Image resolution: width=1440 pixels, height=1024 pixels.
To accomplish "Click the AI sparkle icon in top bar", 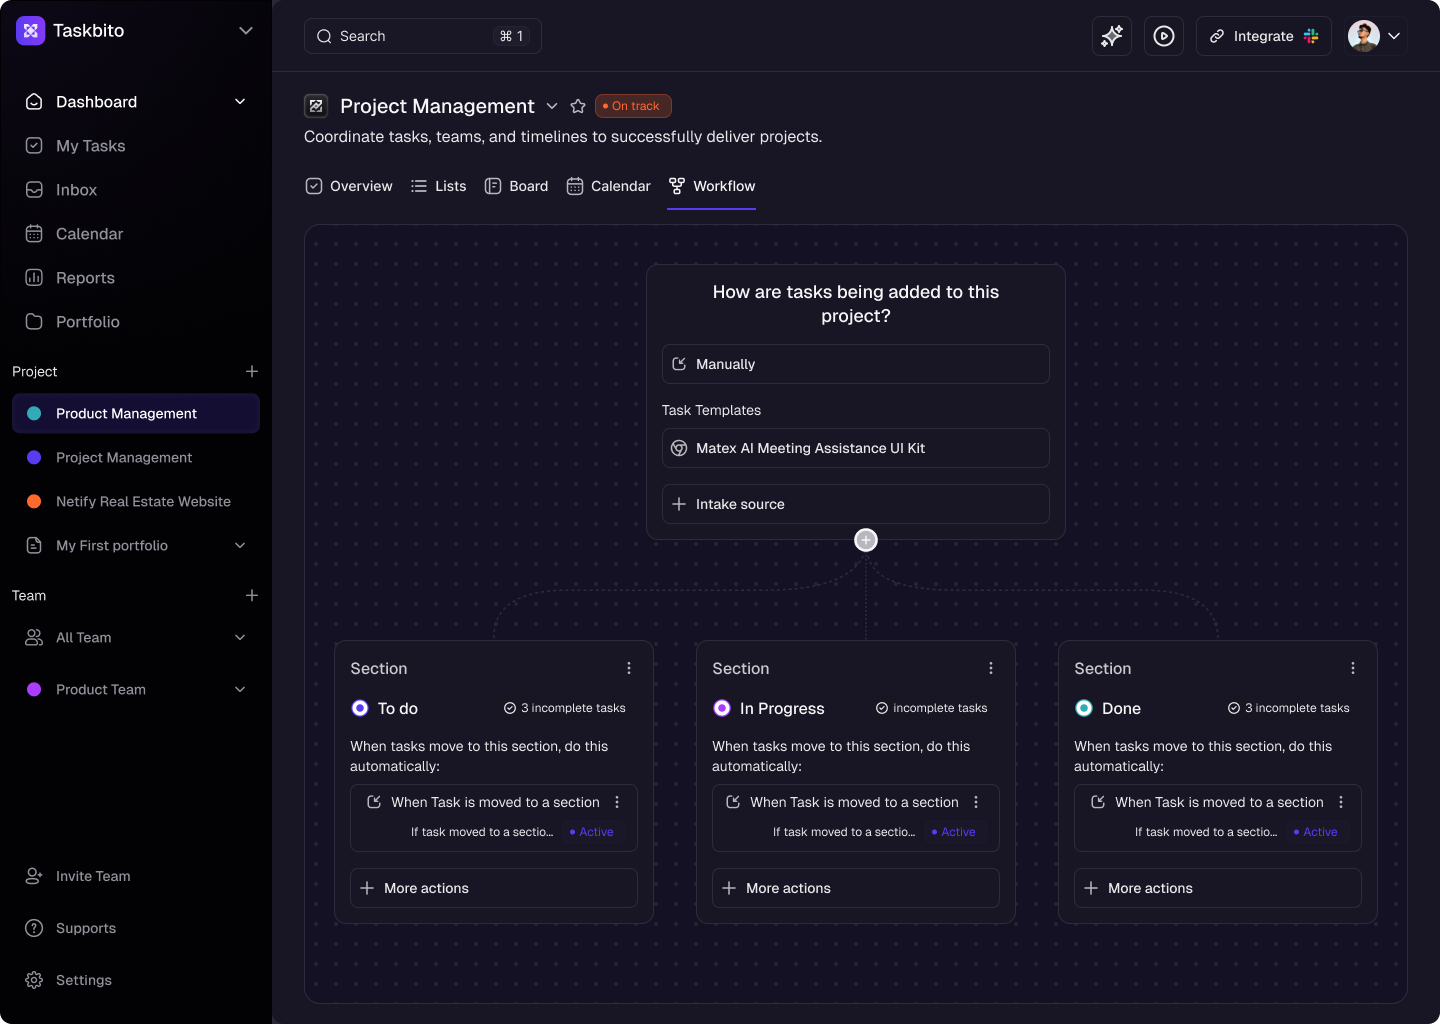I will (1111, 36).
